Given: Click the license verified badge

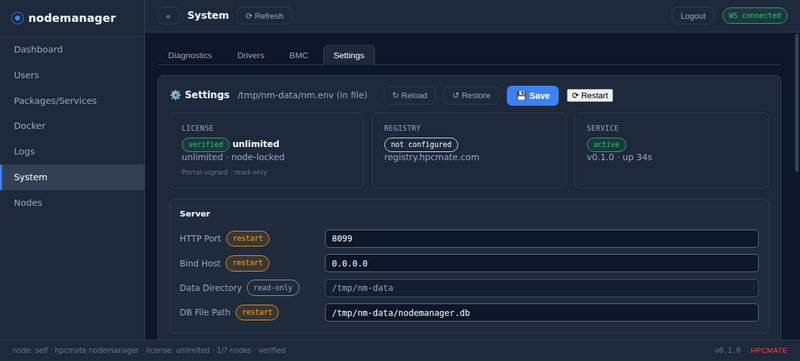Looking at the screenshot, I should pyautogui.click(x=206, y=144).
